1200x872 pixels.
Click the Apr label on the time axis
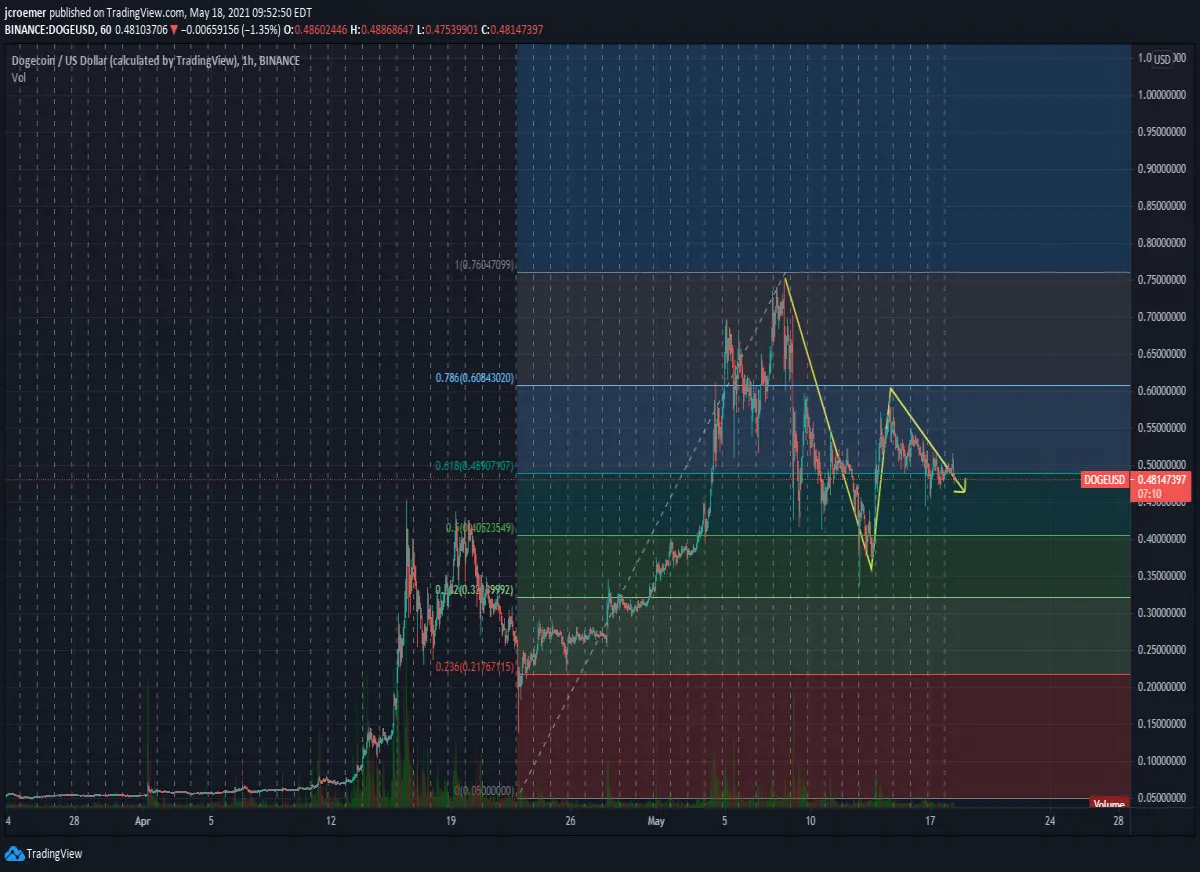[x=143, y=821]
